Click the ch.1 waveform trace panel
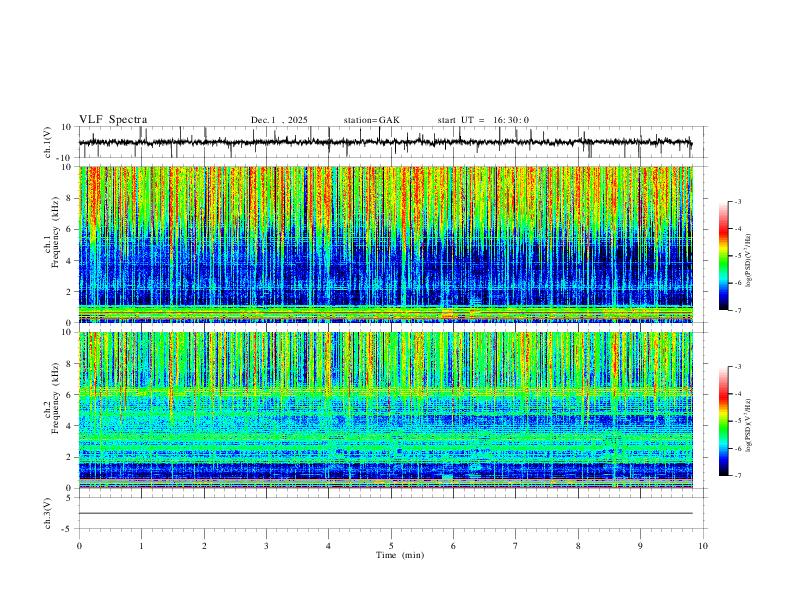The width and height of the screenshot is (792, 612). pyautogui.click(x=393, y=142)
